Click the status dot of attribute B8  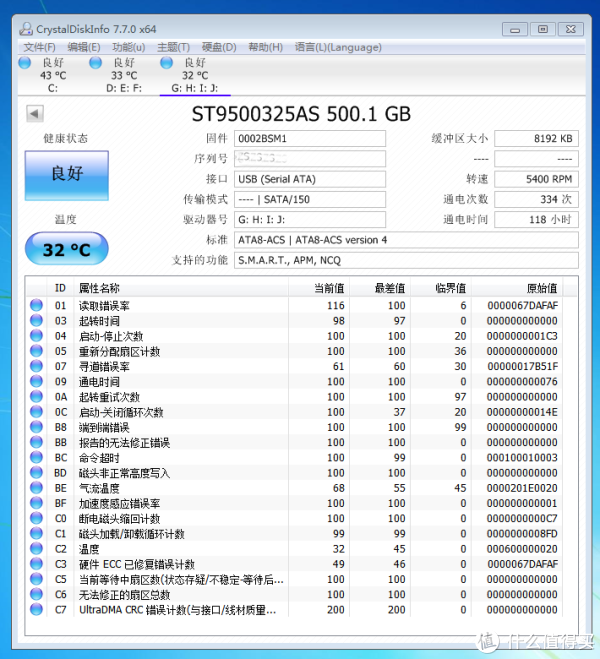37,427
